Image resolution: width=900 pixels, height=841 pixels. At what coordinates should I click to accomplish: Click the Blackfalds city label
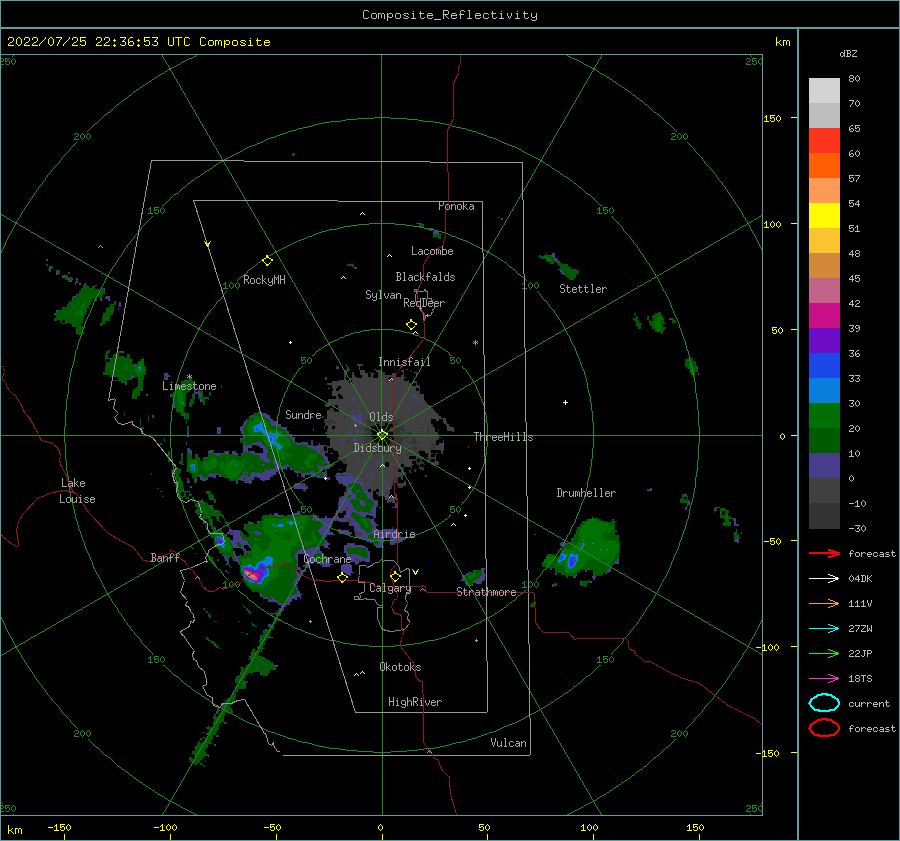coord(425,277)
